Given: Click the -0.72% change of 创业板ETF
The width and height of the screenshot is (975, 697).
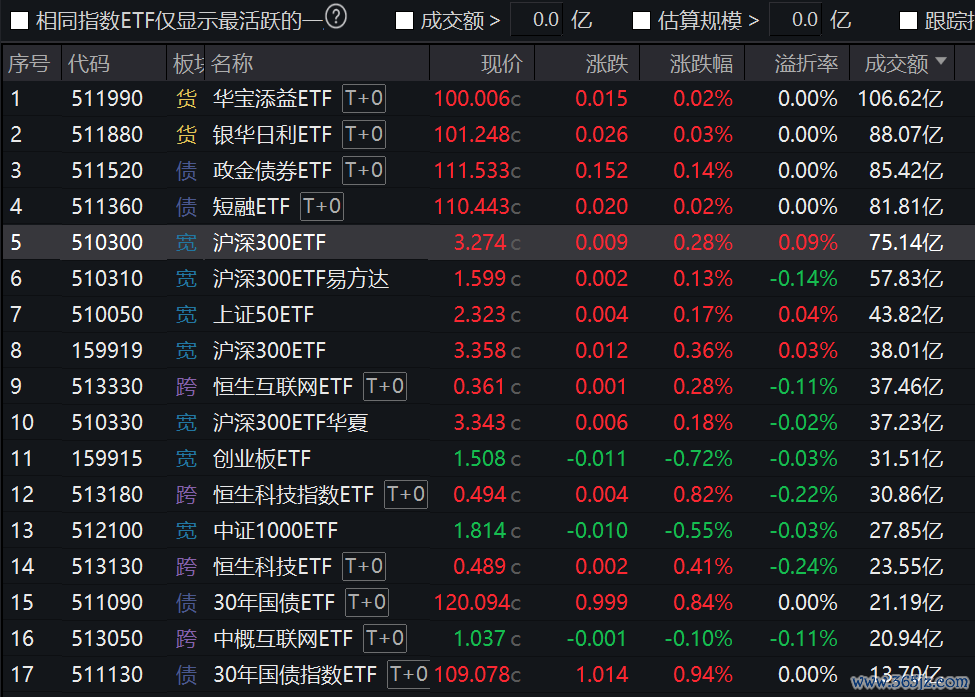Looking at the screenshot, I should 698,459.
